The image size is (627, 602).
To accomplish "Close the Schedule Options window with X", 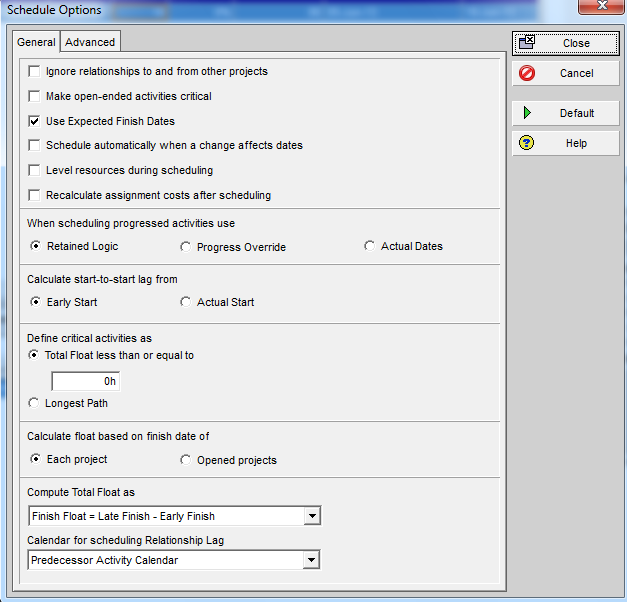I will [602, 6].
